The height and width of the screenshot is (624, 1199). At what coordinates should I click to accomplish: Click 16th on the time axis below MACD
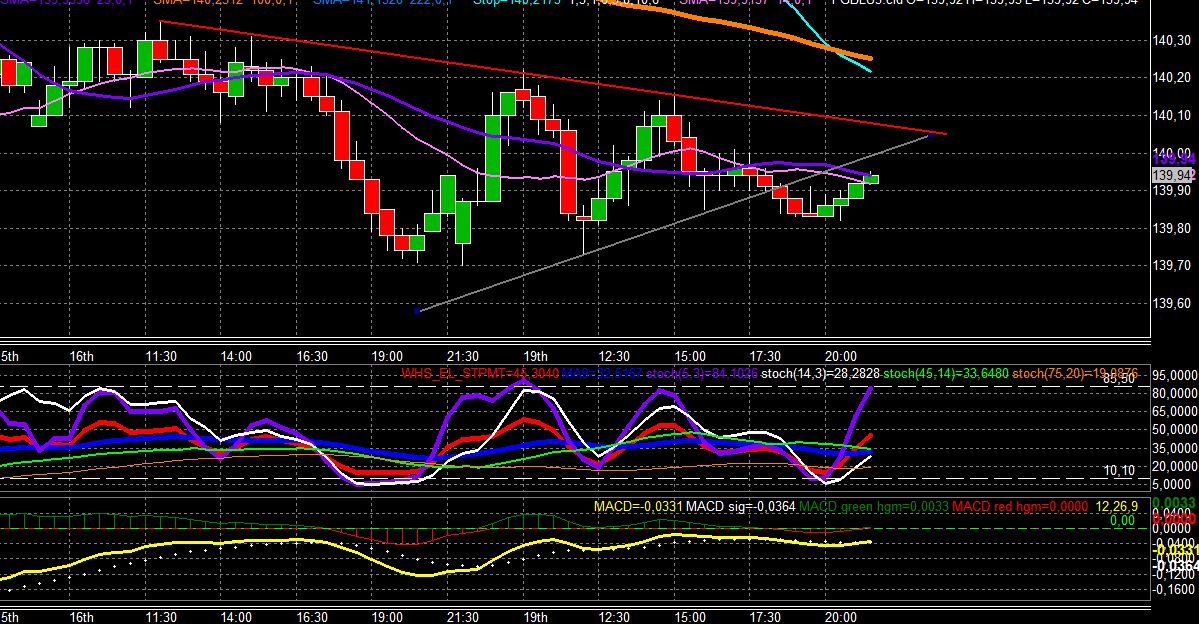[81, 617]
